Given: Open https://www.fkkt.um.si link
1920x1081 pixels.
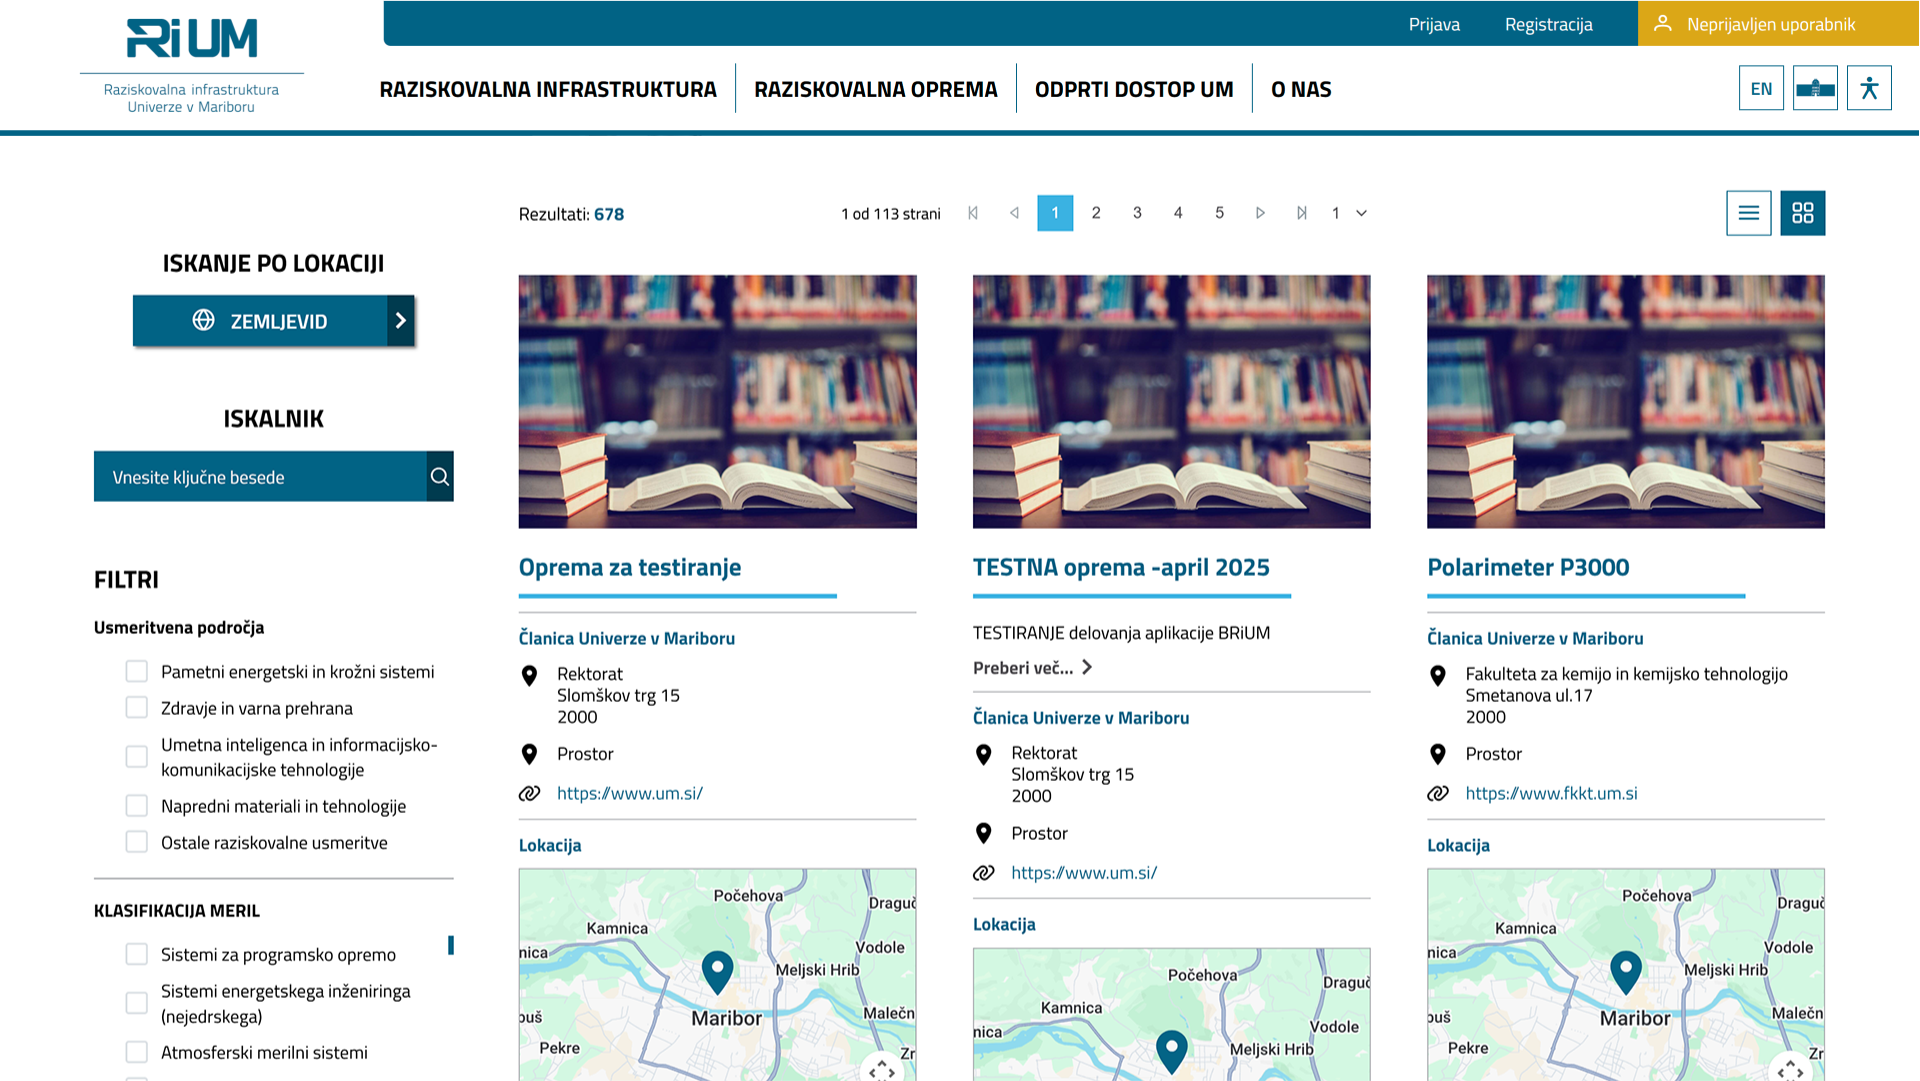Looking at the screenshot, I should coord(1550,793).
